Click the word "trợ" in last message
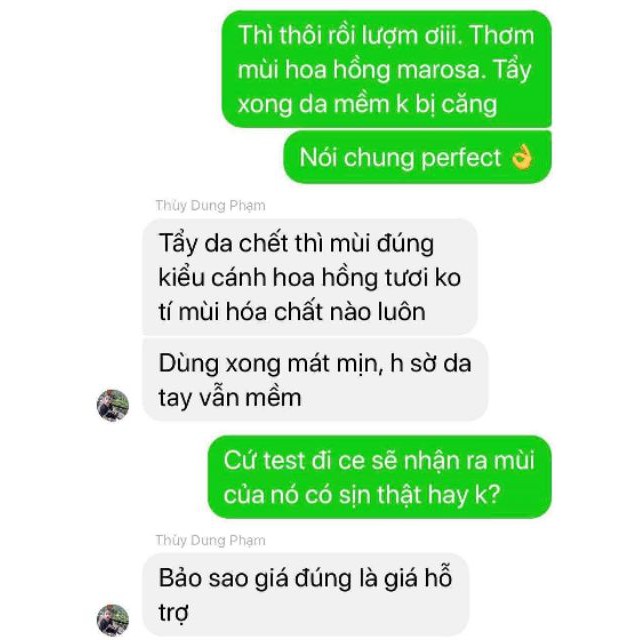The image size is (640, 640). click(x=173, y=613)
